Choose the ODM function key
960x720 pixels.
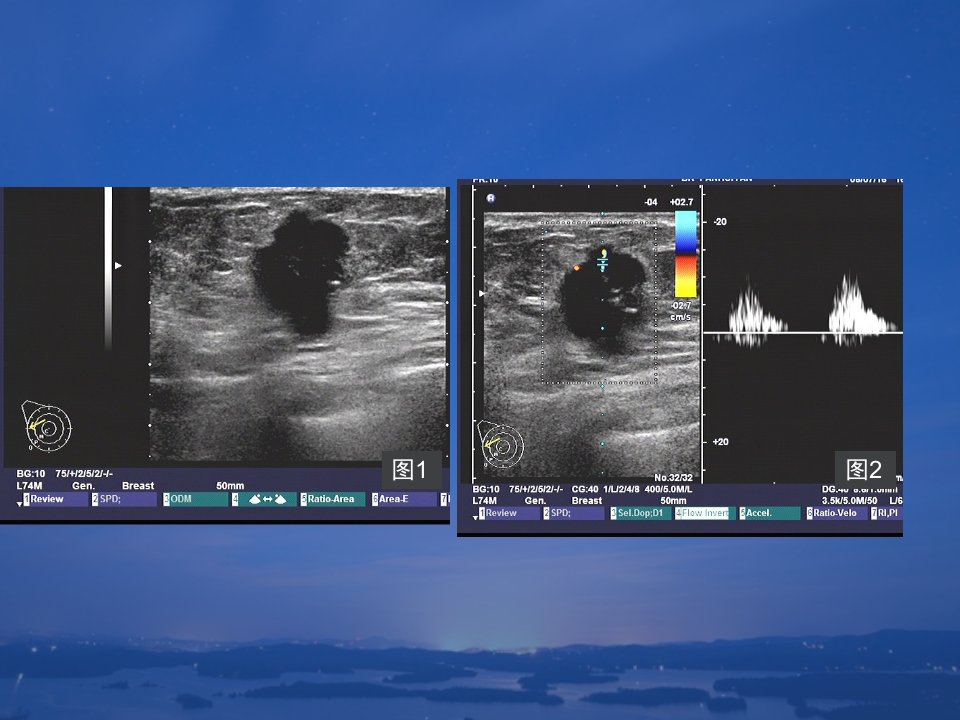(195, 499)
